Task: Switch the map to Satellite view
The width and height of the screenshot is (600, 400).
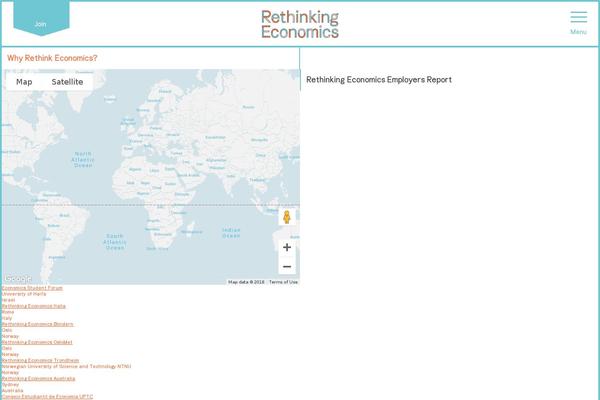Action: (67, 82)
